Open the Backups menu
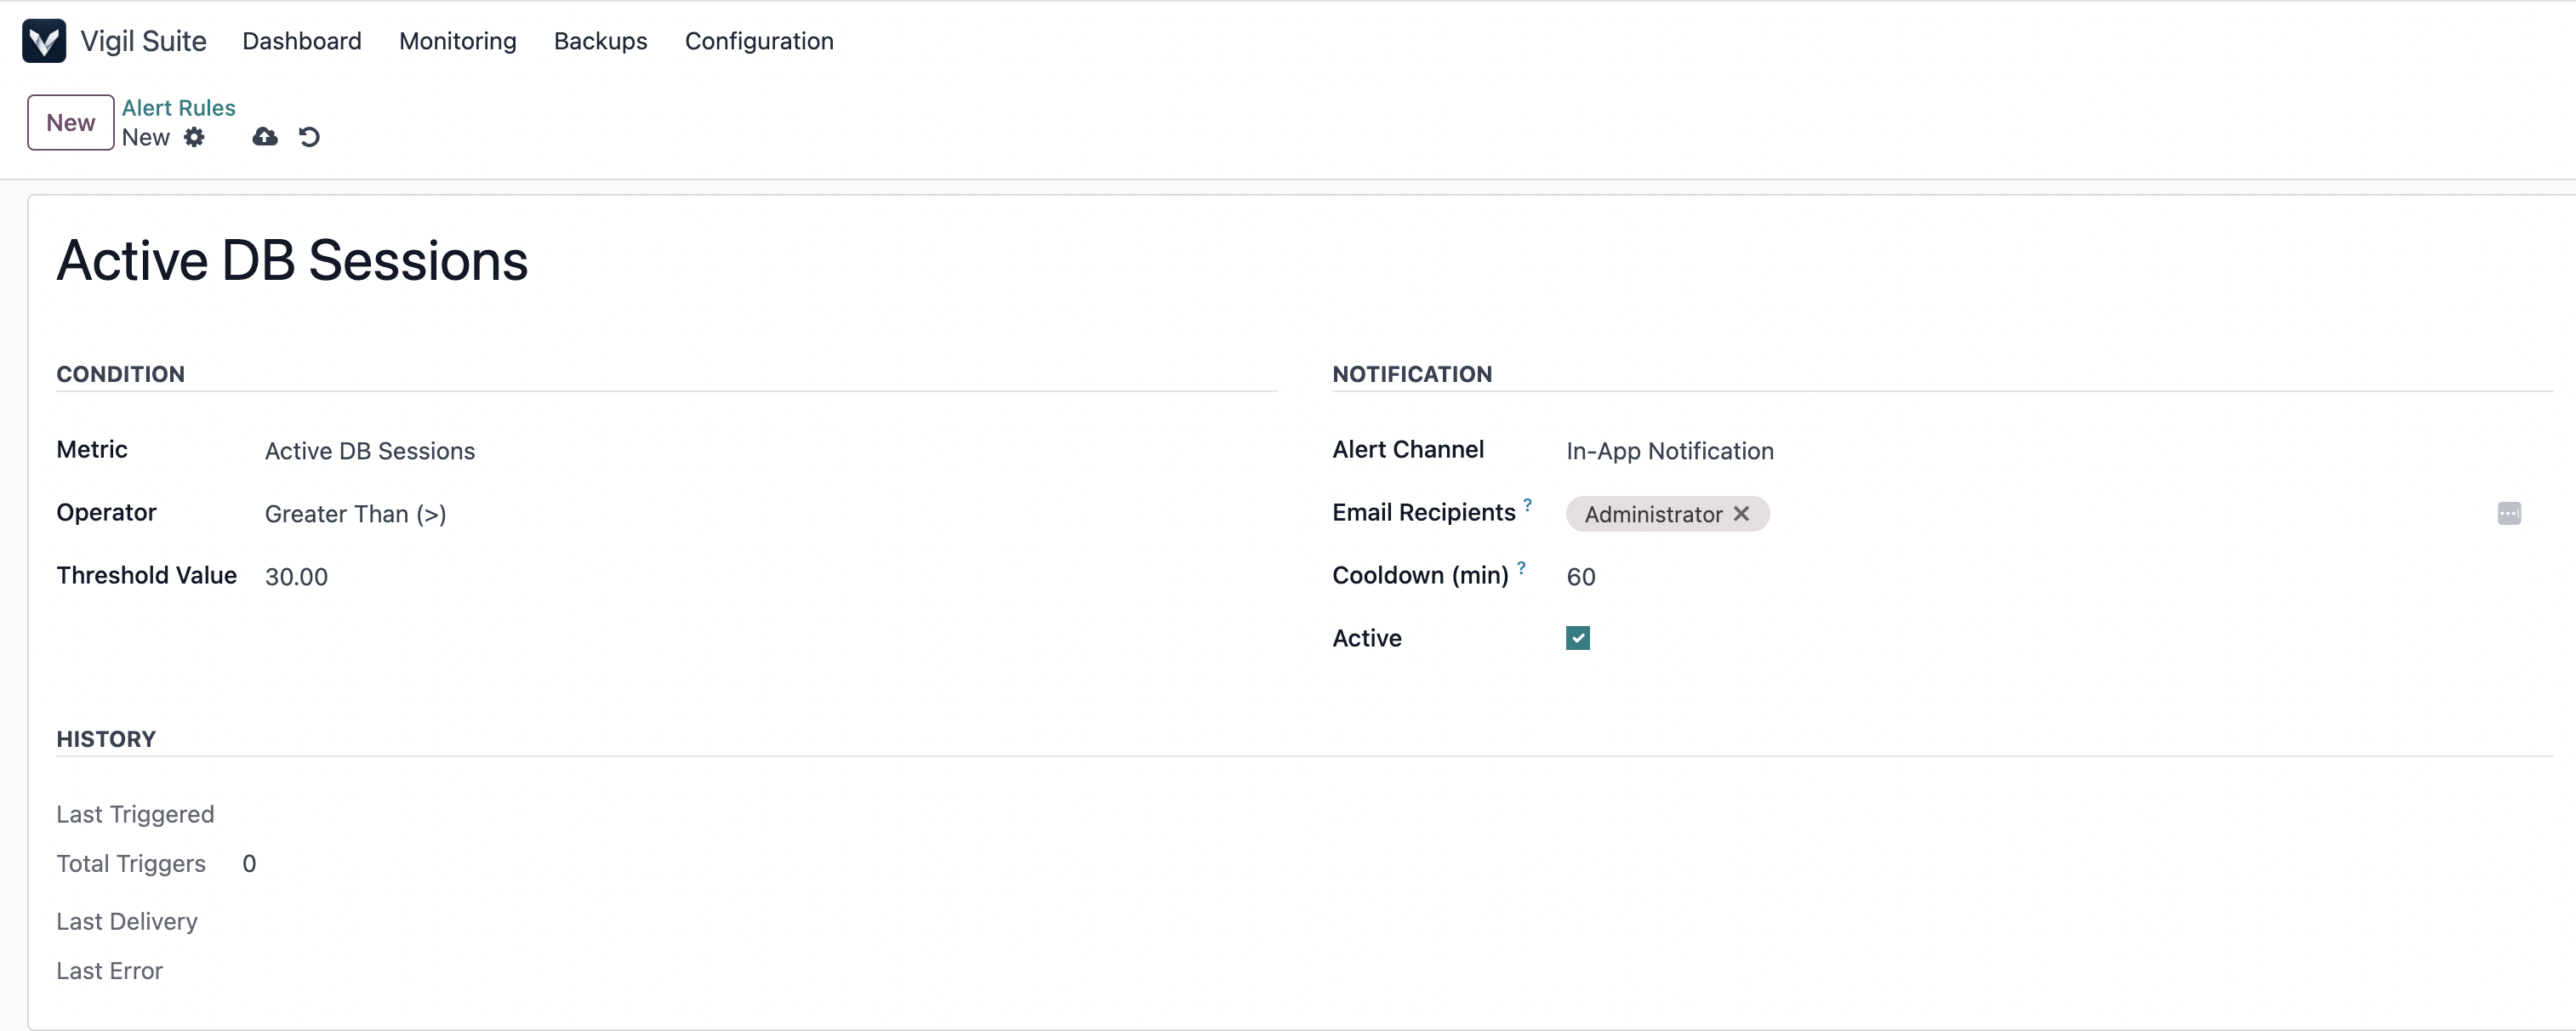The image size is (2576, 1031). click(601, 41)
